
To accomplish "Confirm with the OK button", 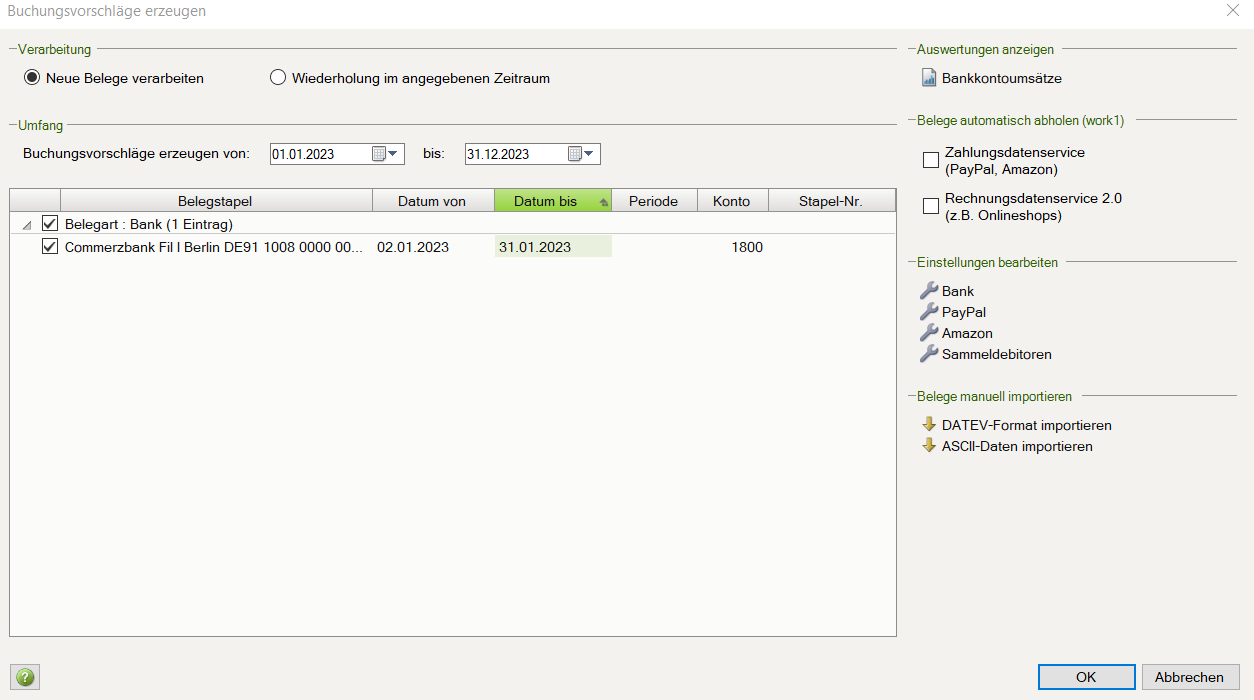I will pos(1086,676).
